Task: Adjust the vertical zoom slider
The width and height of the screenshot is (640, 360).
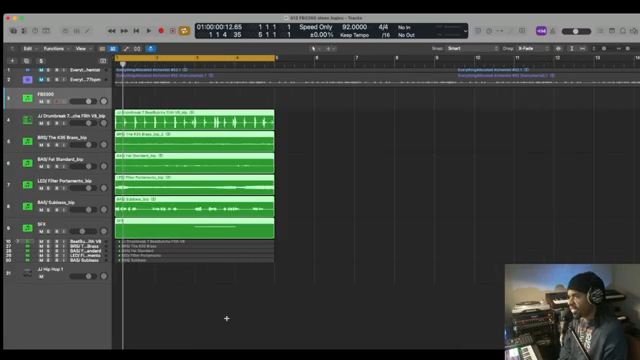Action: coord(603,49)
